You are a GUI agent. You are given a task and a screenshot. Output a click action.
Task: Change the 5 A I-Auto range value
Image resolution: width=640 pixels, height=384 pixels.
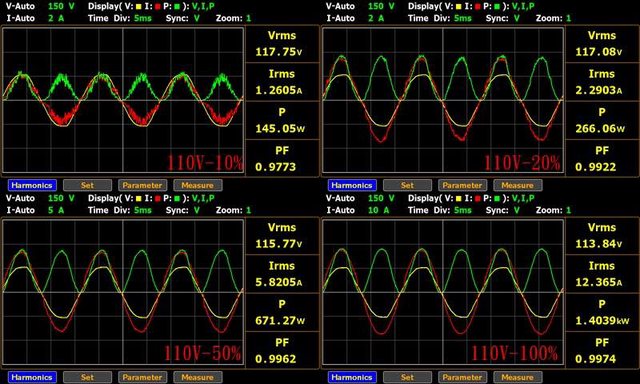click(56, 210)
